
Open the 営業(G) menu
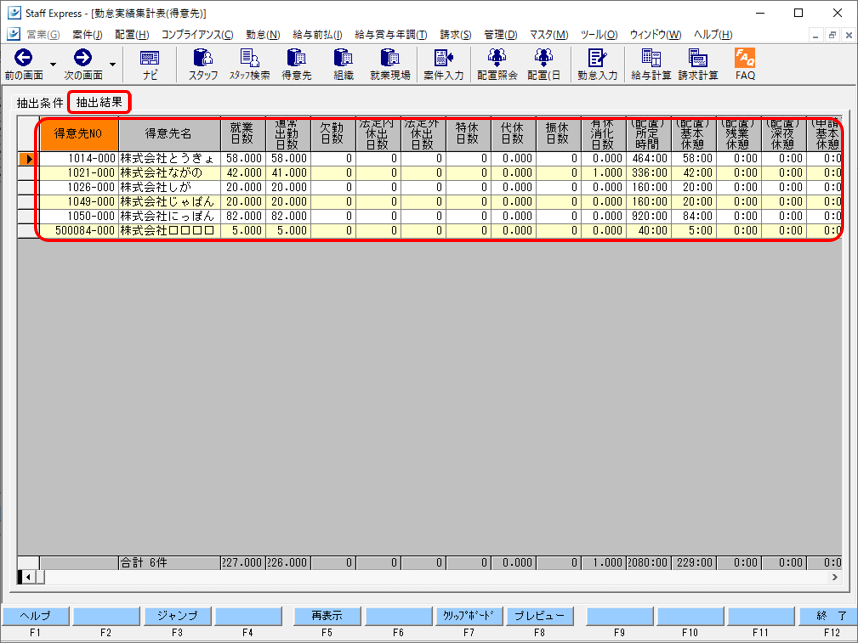[x=43, y=34]
